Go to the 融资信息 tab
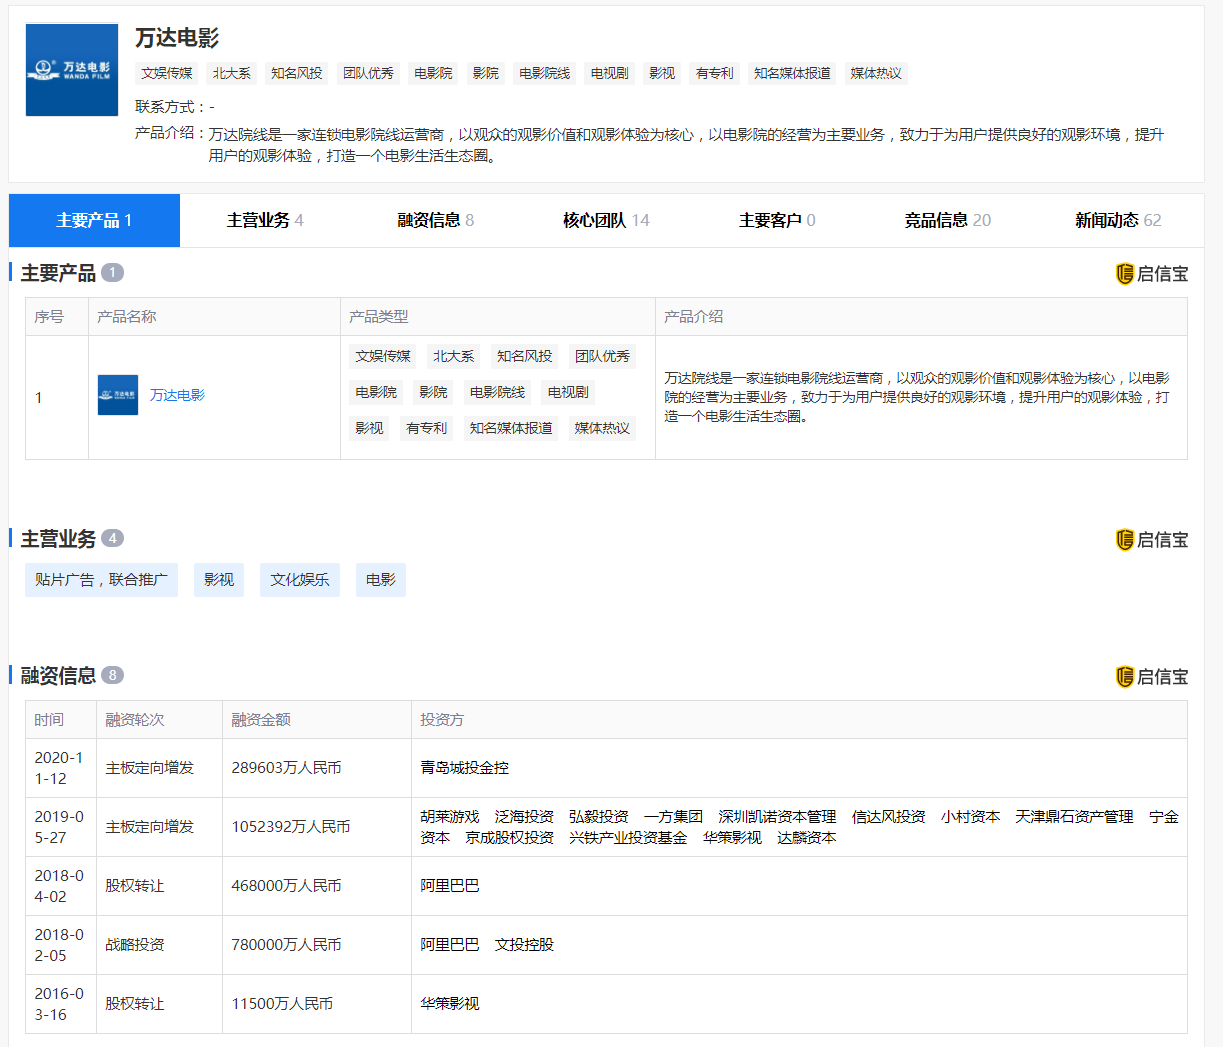Image resolution: width=1223 pixels, height=1047 pixels. (436, 220)
